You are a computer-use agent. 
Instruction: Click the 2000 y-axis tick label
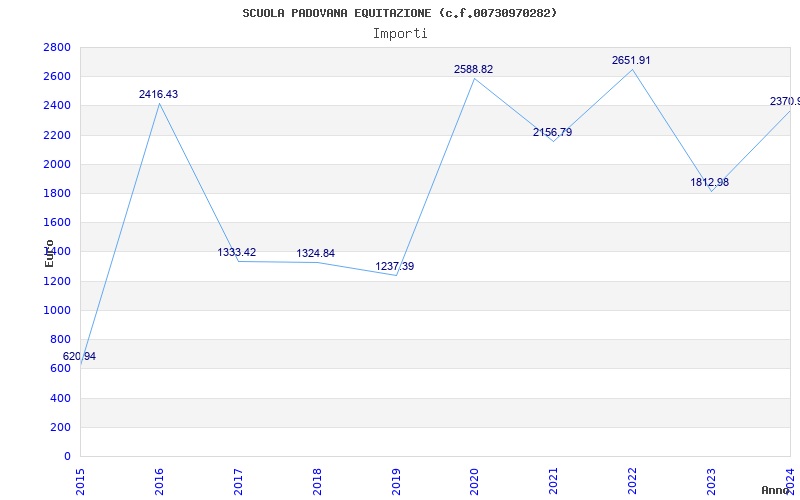(x=57, y=164)
